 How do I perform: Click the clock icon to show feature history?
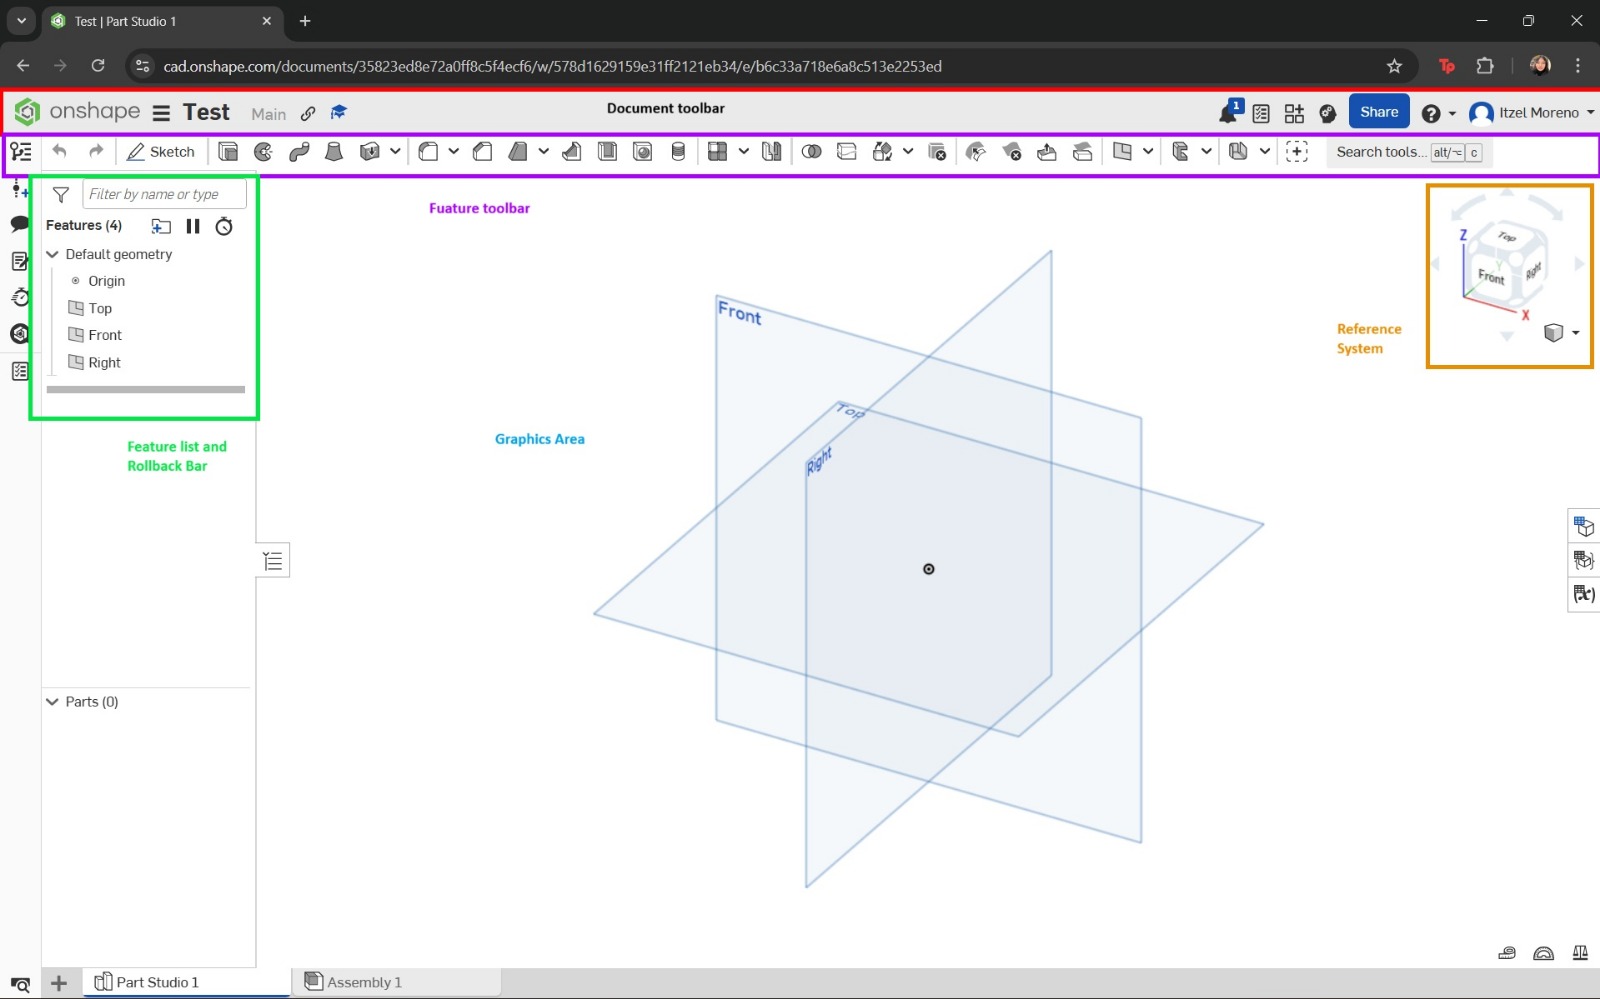coord(223,226)
